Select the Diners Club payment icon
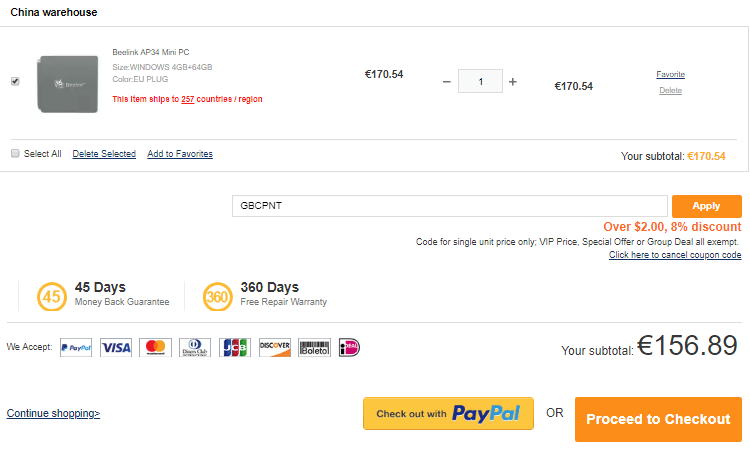The width and height of the screenshot is (750, 449). pyautogui.click(x=195, y=348)
